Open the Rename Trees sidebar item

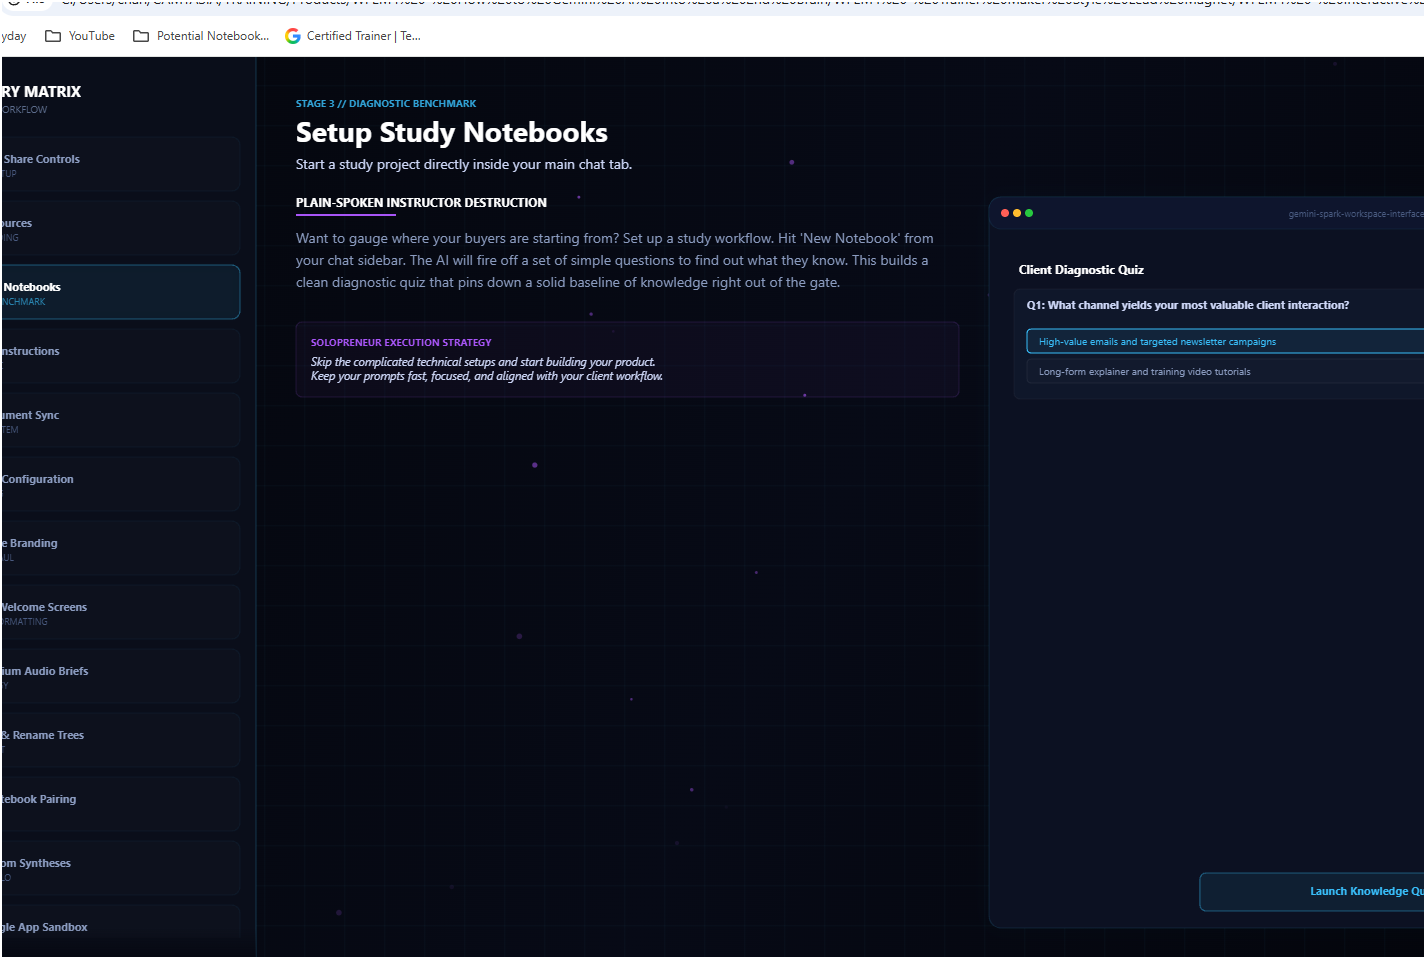click(x=120, y=740)
